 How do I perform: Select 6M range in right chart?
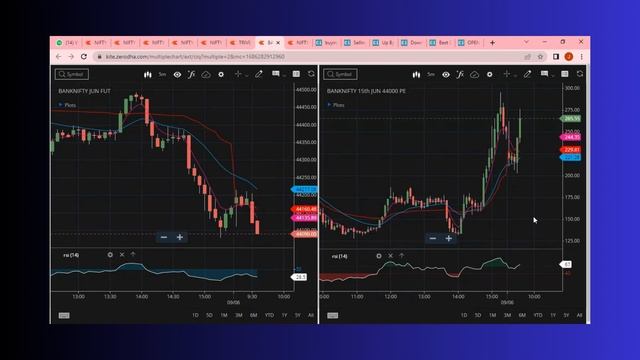click(522, 315)
